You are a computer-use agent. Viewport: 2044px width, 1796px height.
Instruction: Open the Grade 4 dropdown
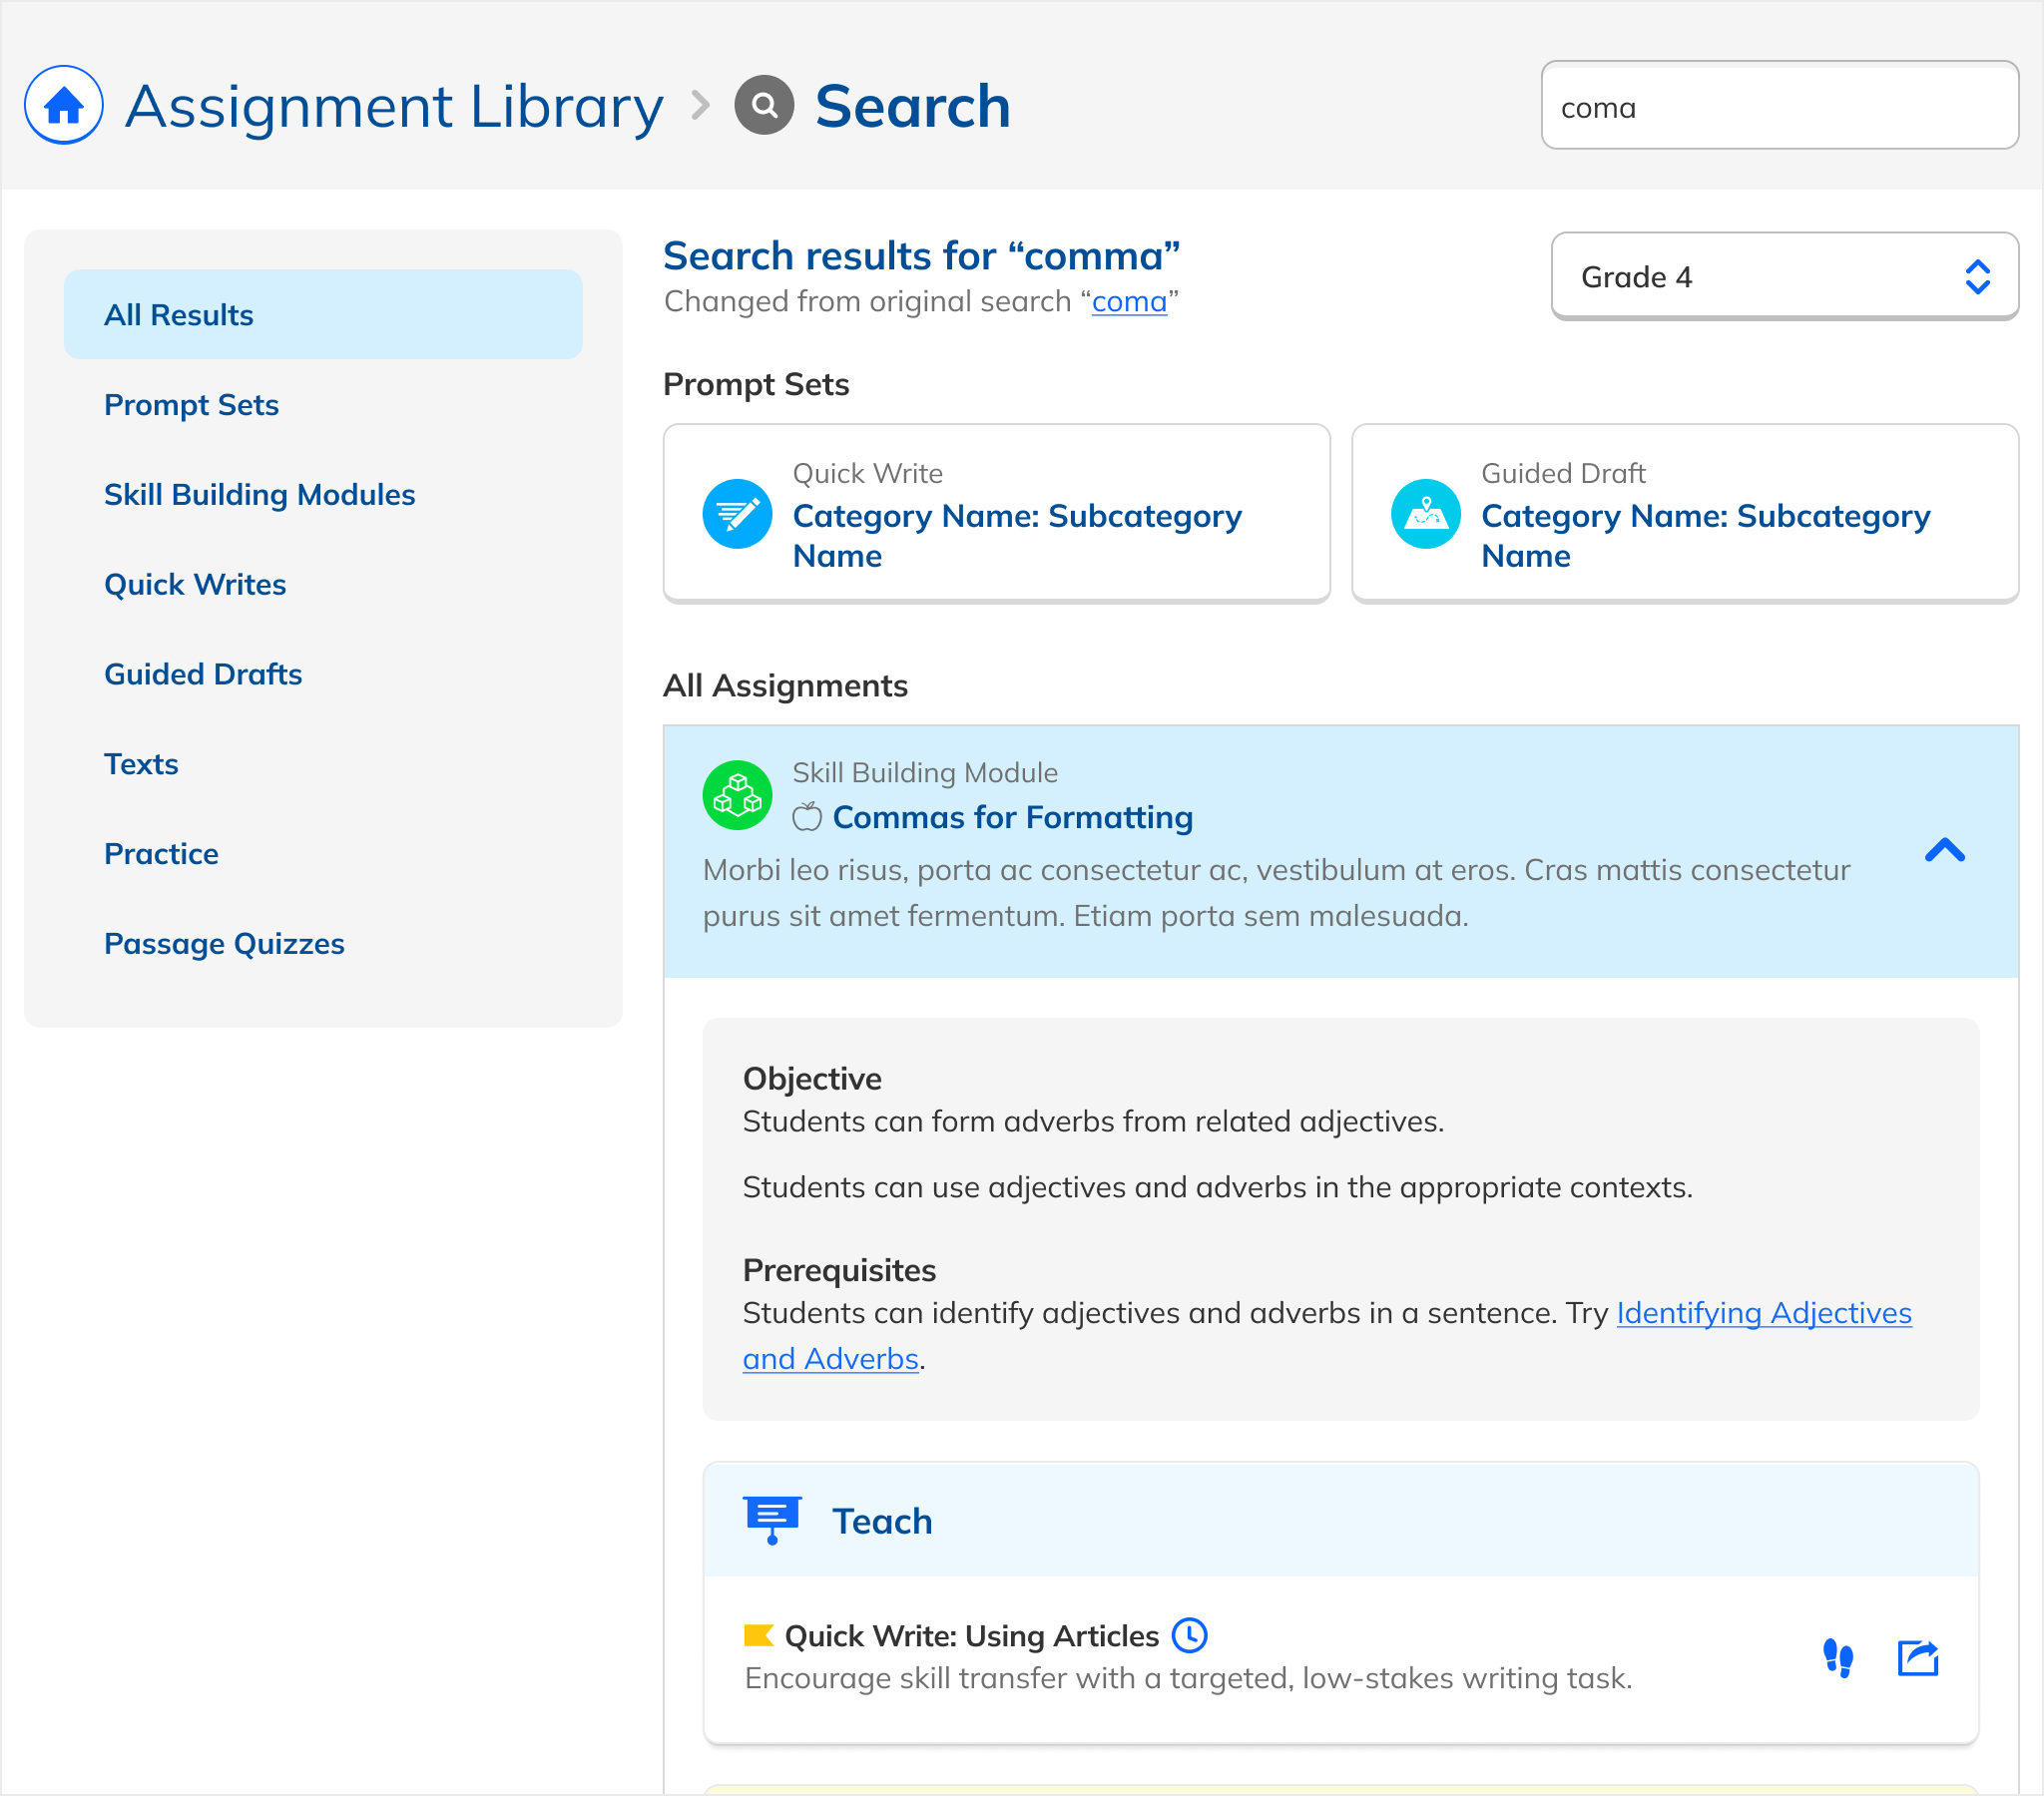tap(1784, 277)
